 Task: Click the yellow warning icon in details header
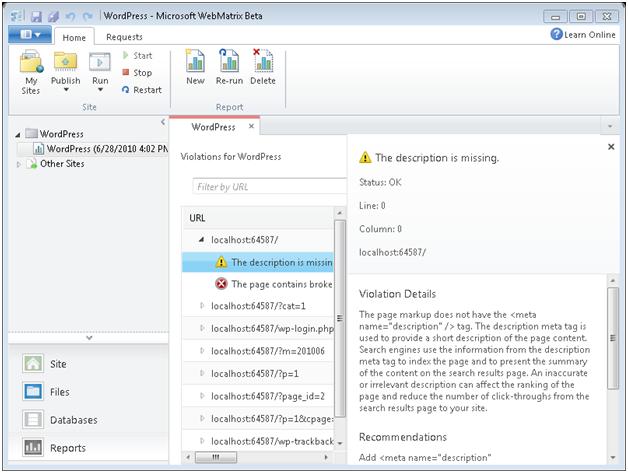coord(365,157)
